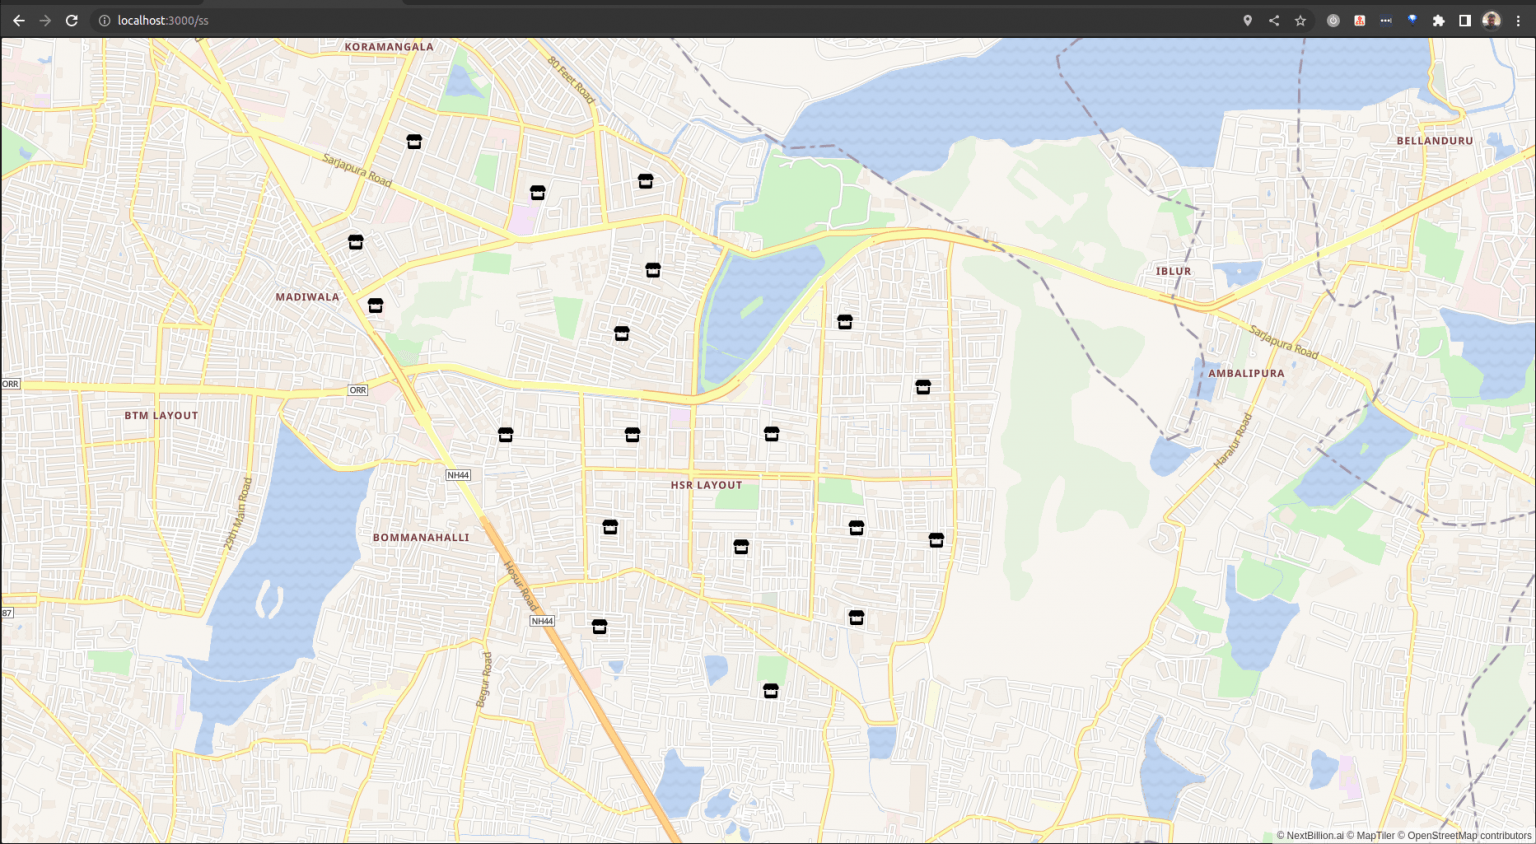Click the southernmost store marker on the map
The width and height of the screenshot is (1536, 844).
click(x=770, y=691)
